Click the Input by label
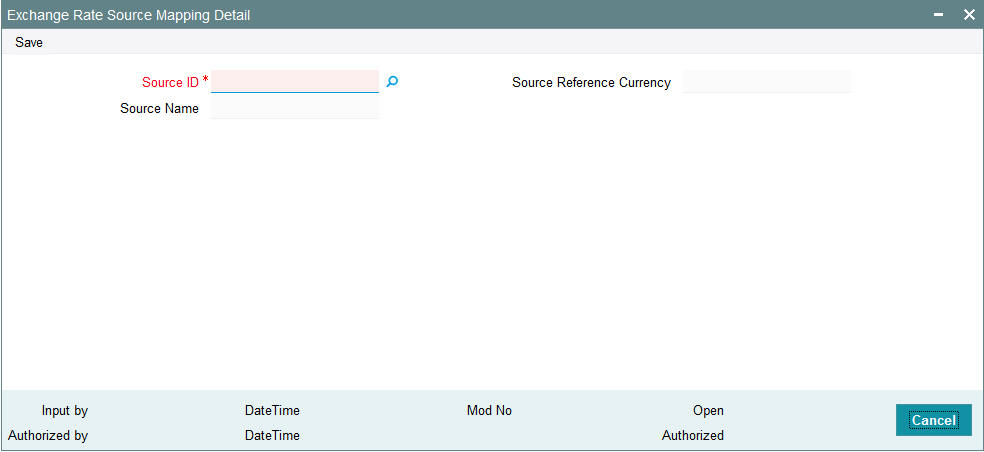This screenshot has width=984, height=452. [65, 411]
